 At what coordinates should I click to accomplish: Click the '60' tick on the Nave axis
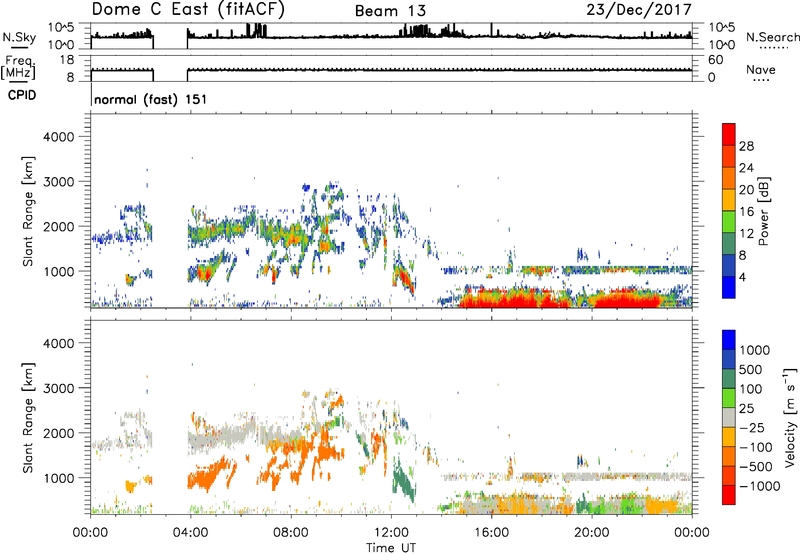click(x=716, y=60)
